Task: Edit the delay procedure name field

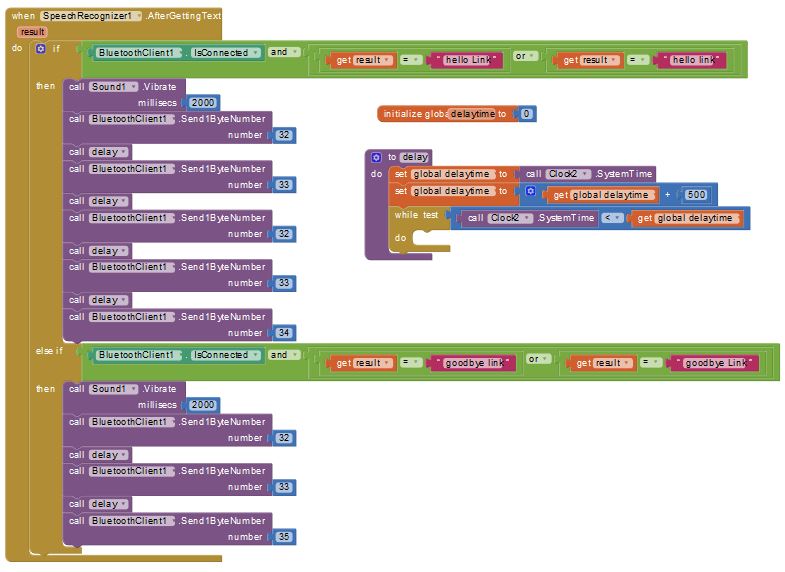Action: (415, 157)
